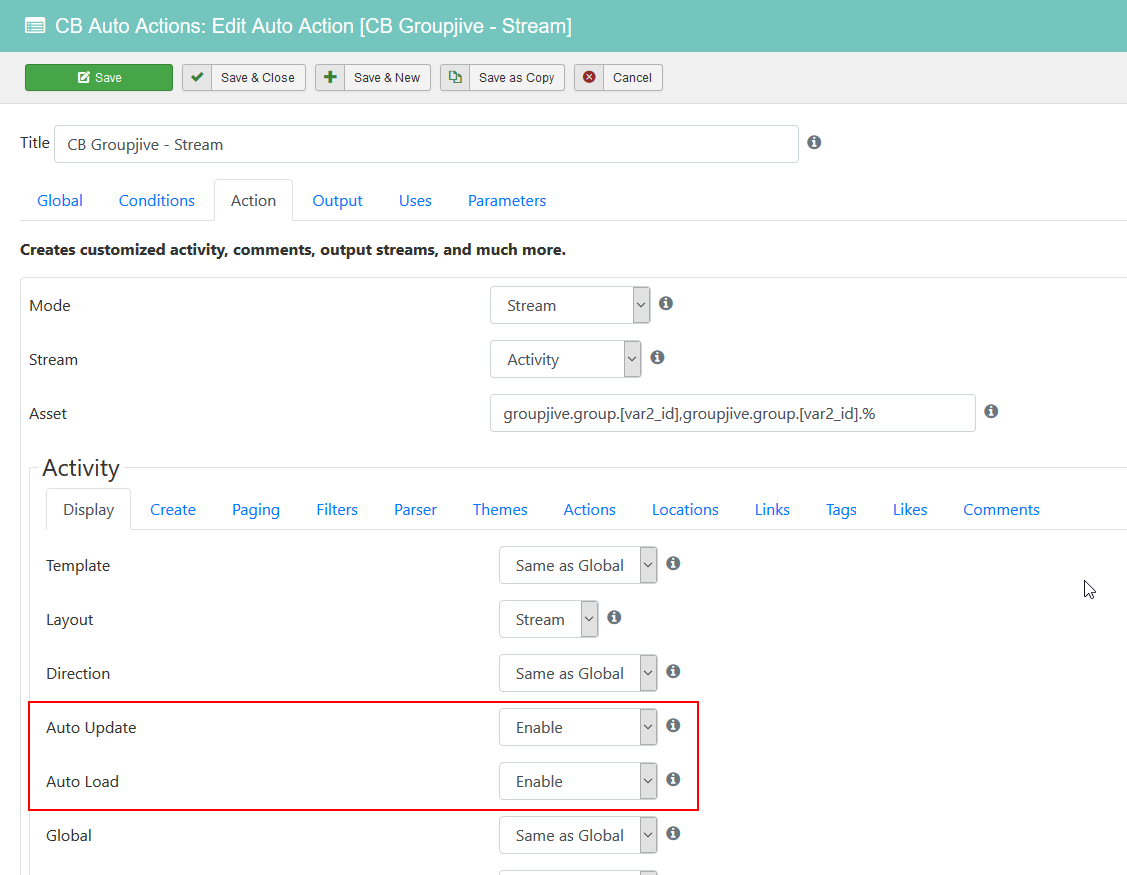Switch to the Create sub-tab
Image resolution: width=1127 pixels, height=875 pixels.
pyautogui.click(x=172, y=510)
